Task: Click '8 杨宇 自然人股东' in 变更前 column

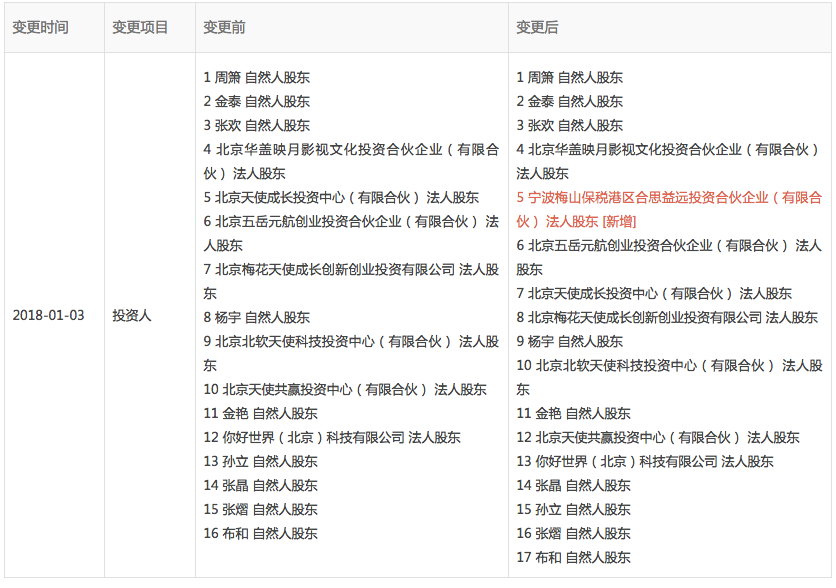Action: tap(256, 317)
